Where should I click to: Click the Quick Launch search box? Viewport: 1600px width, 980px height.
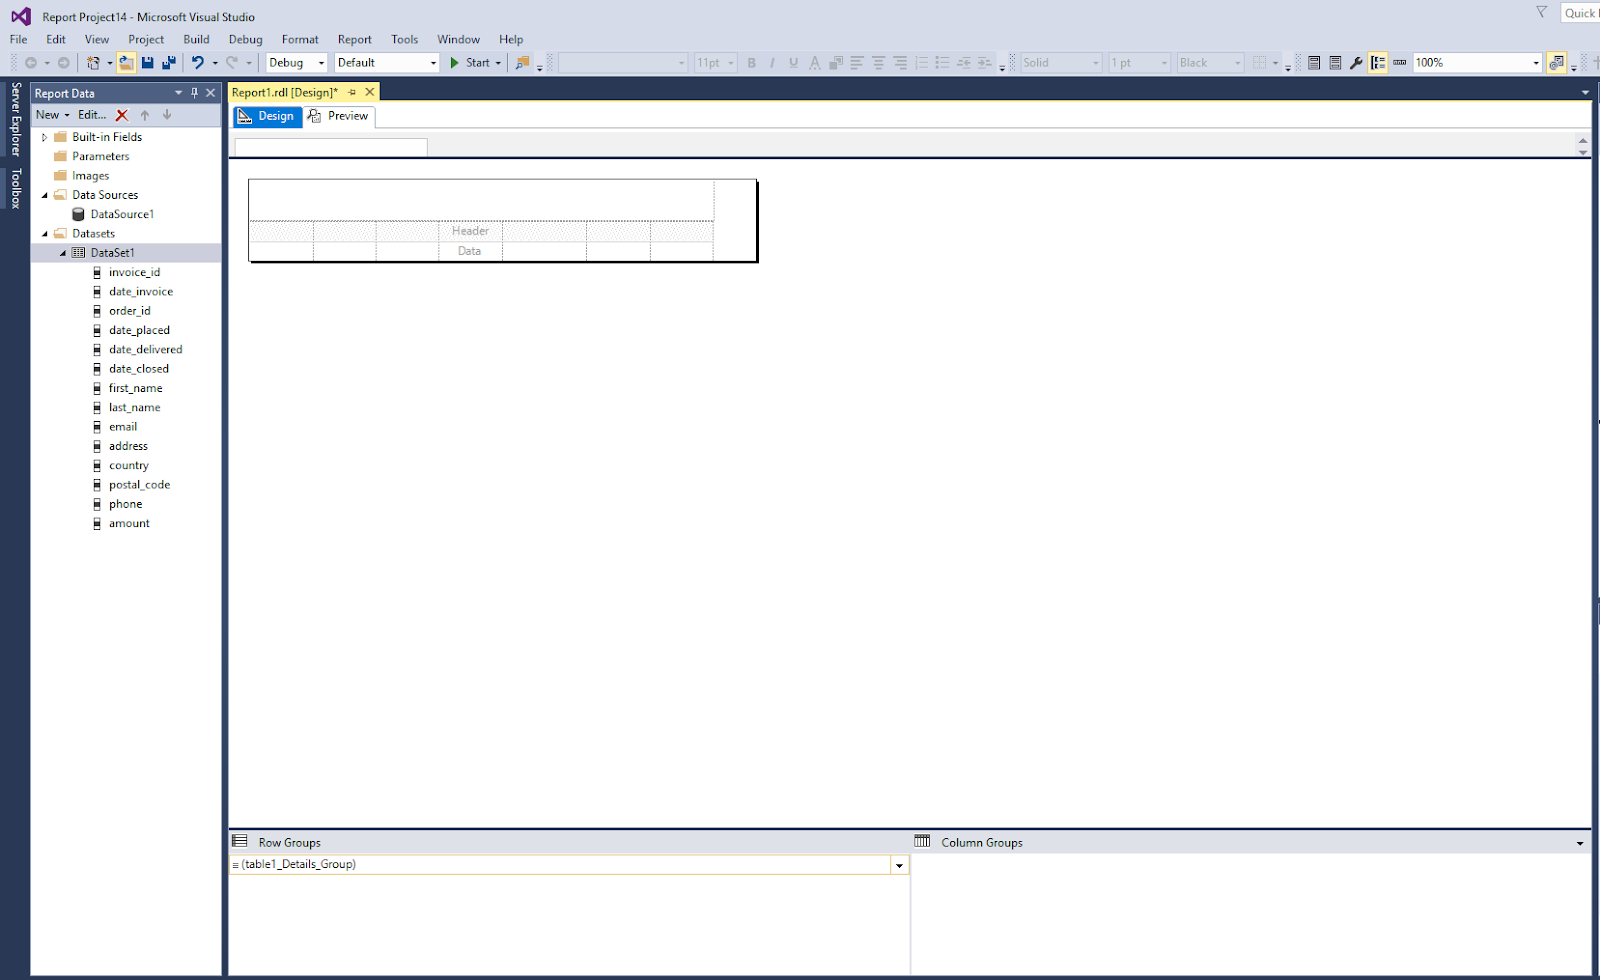click(1580, 13)
